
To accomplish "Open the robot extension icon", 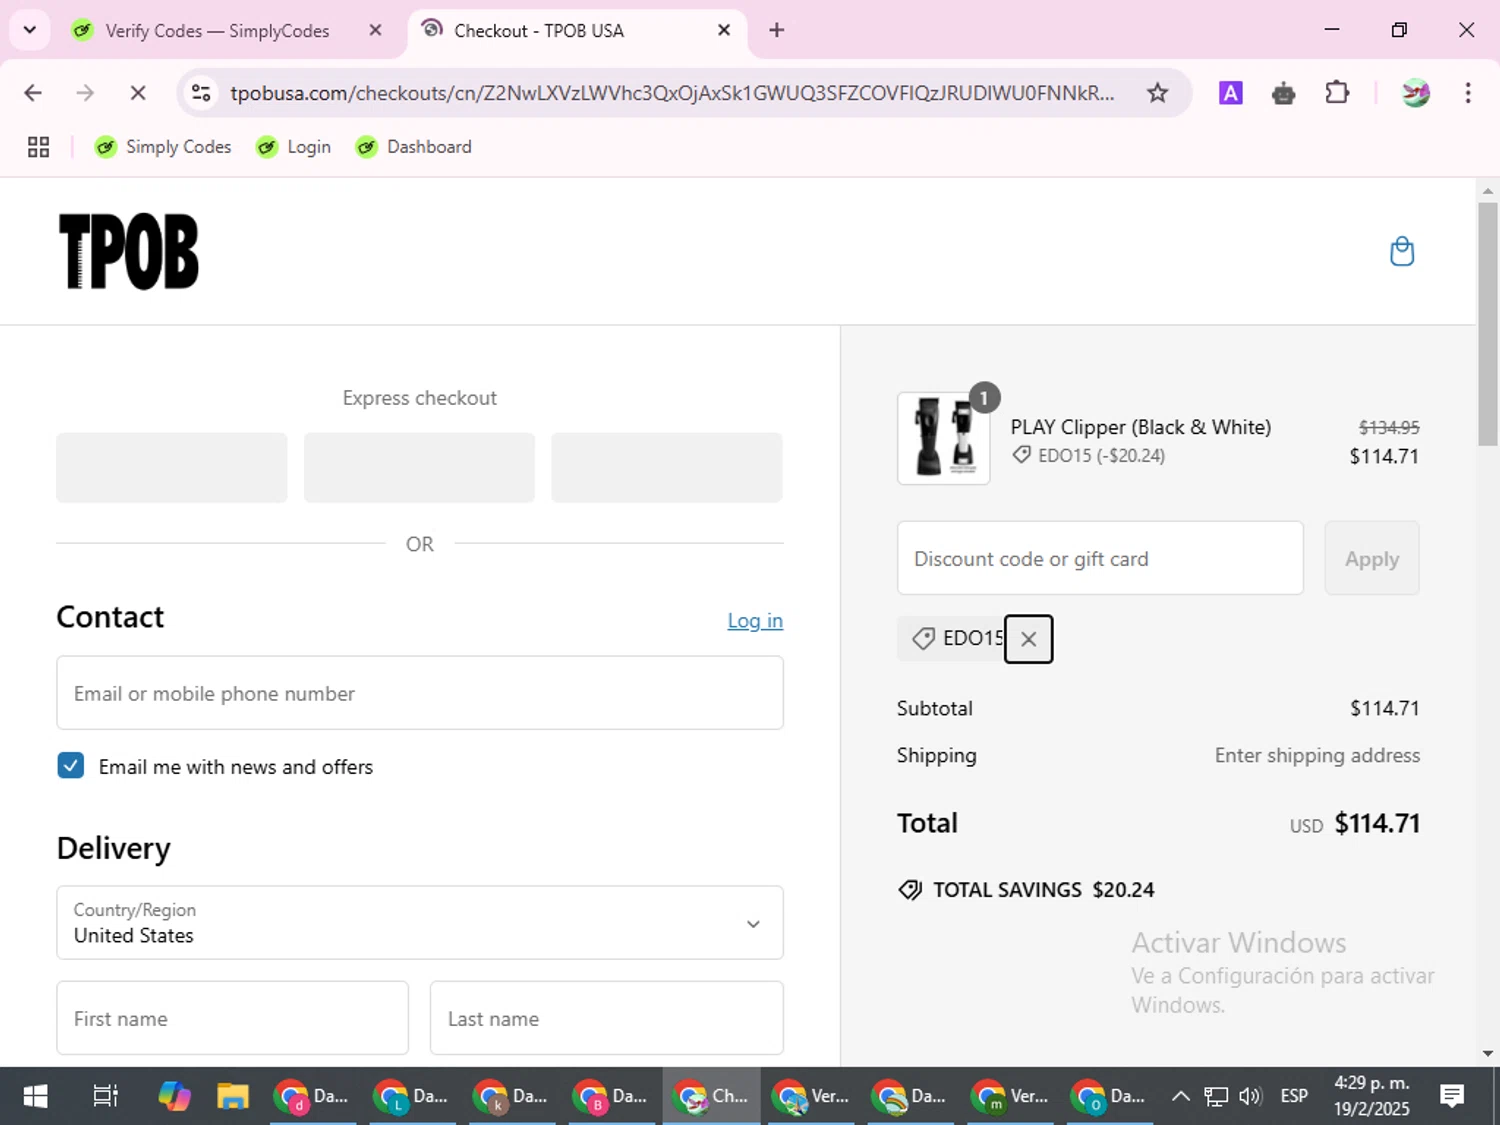I will [x=1283, y=93].
